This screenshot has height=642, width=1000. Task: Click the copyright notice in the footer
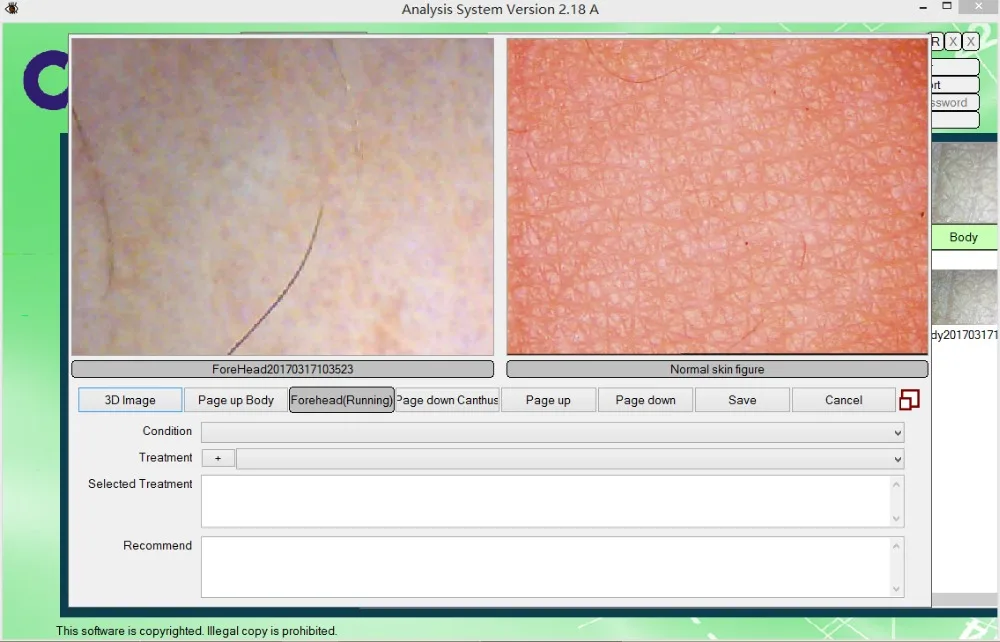click(196, 631)
